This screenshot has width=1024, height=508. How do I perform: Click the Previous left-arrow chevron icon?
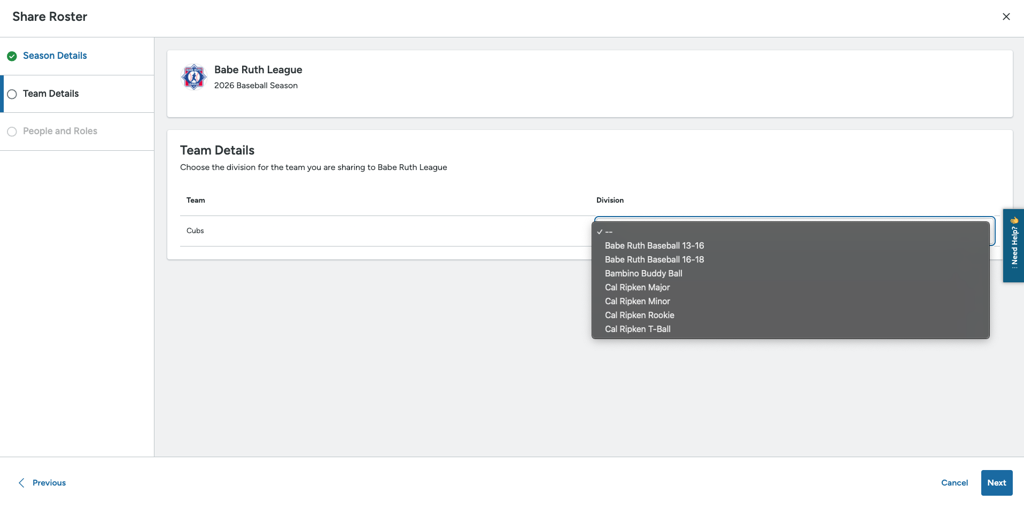pyautogui.click(x=21, y=483)
